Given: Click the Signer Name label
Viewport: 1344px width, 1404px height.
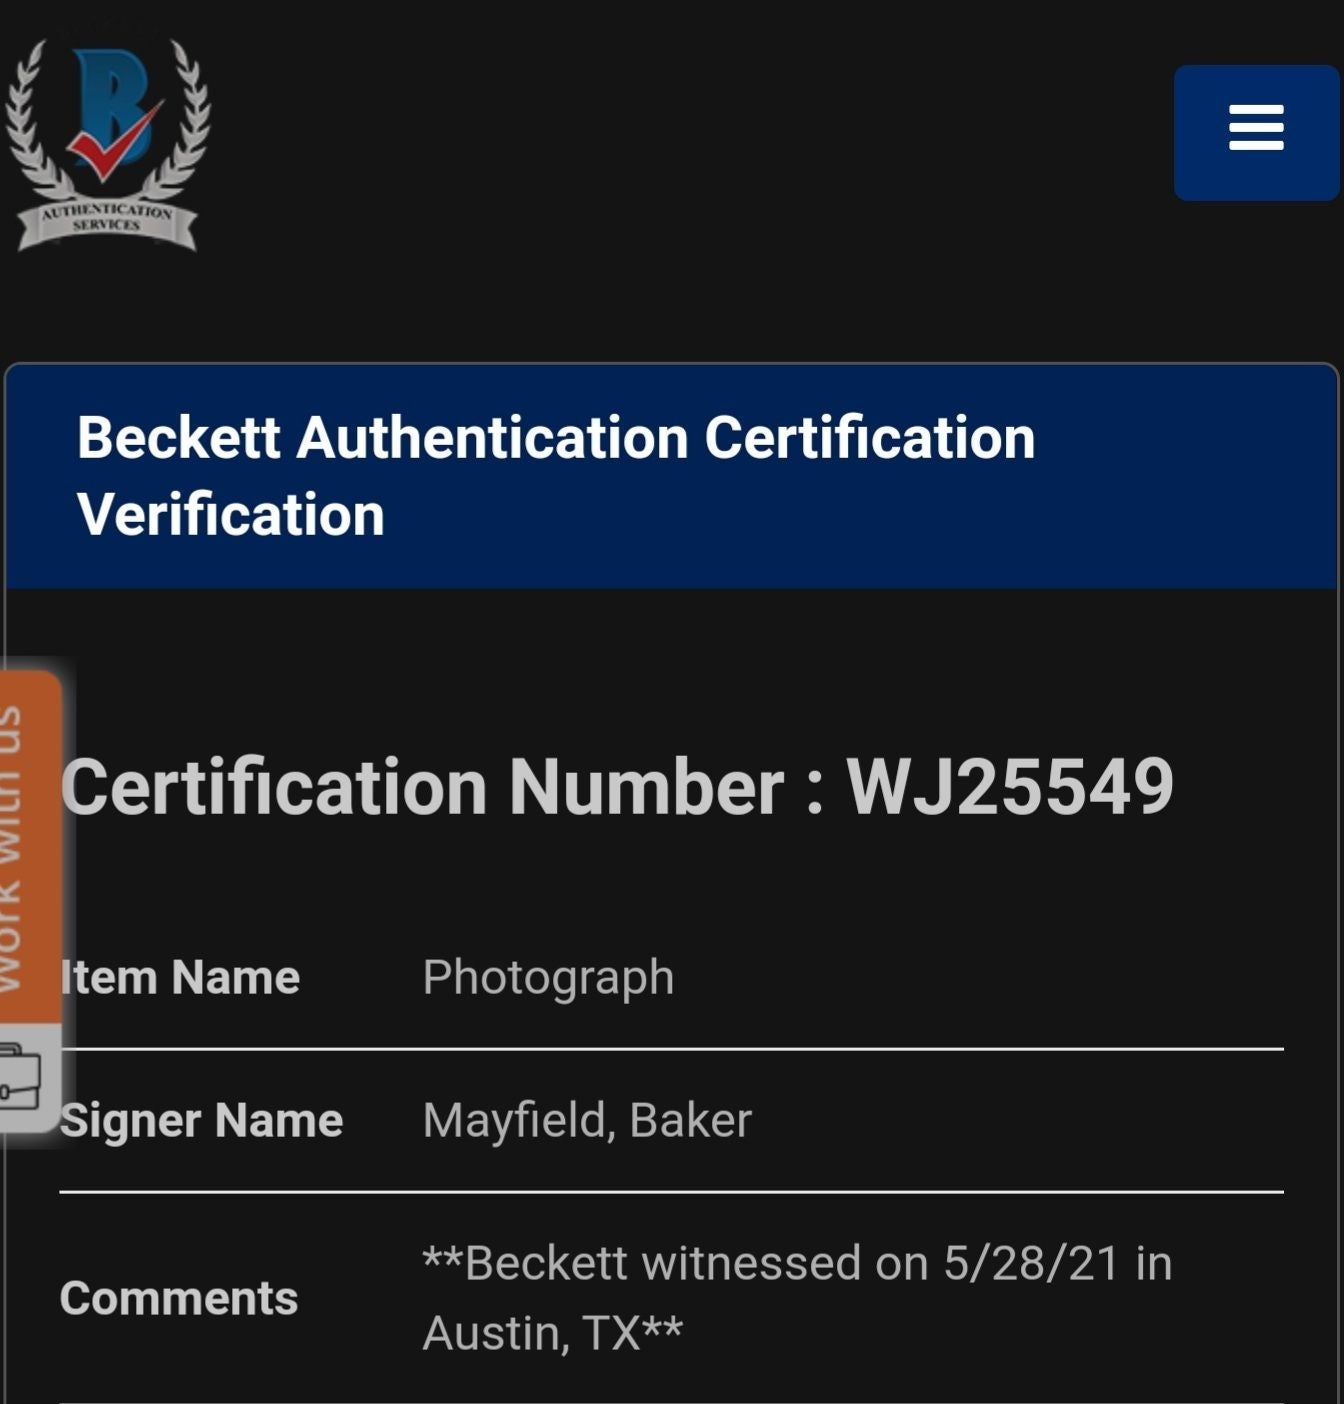Looking at the screenshot, I should coord(201,1120).
